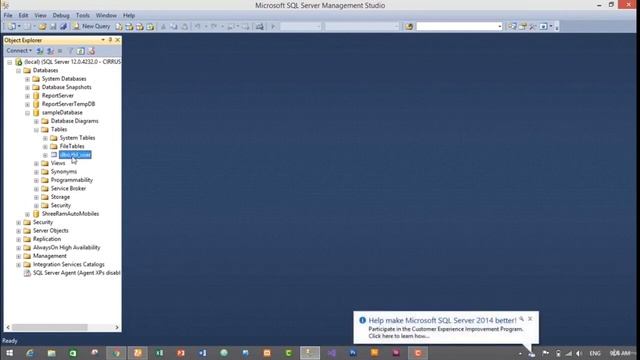The width and height of the screenshot is (640, 360).
Task: Expand the System Databases folder
Action: tap(27, 79)
